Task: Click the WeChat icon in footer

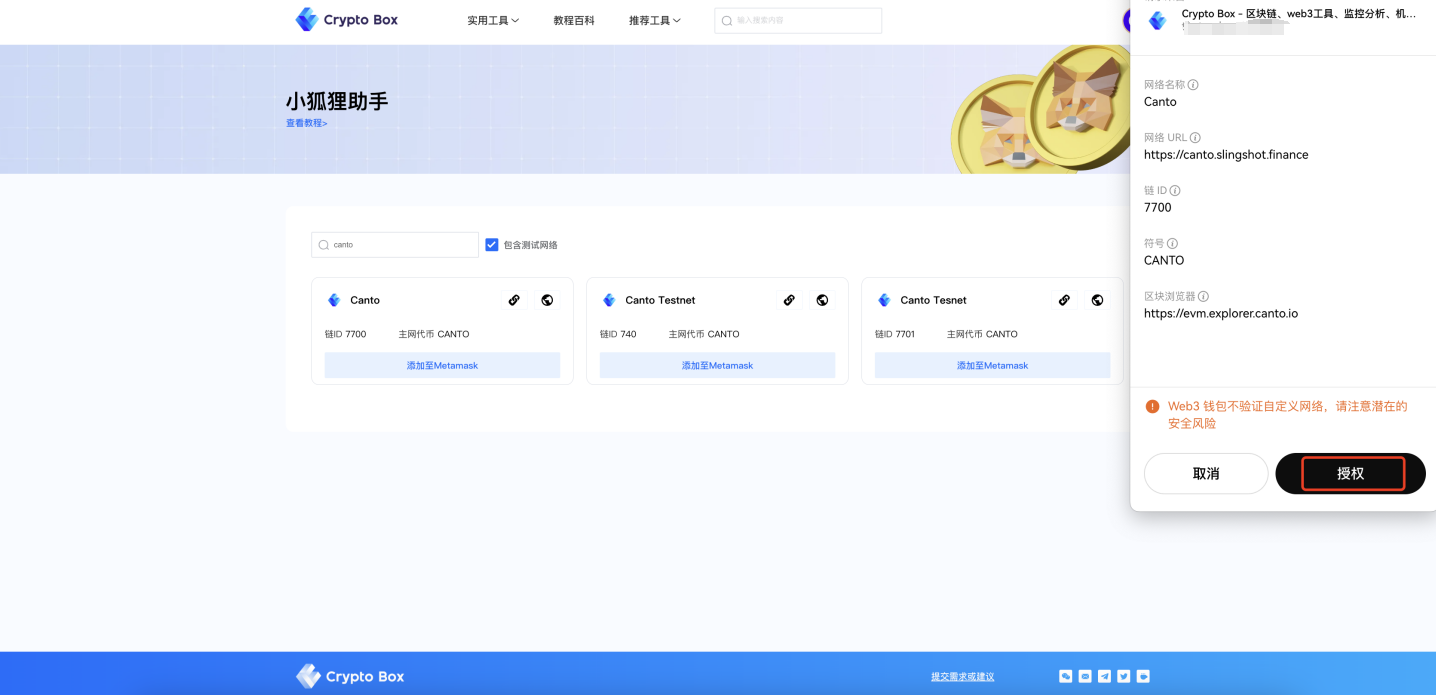Action: click(1066, 677)
